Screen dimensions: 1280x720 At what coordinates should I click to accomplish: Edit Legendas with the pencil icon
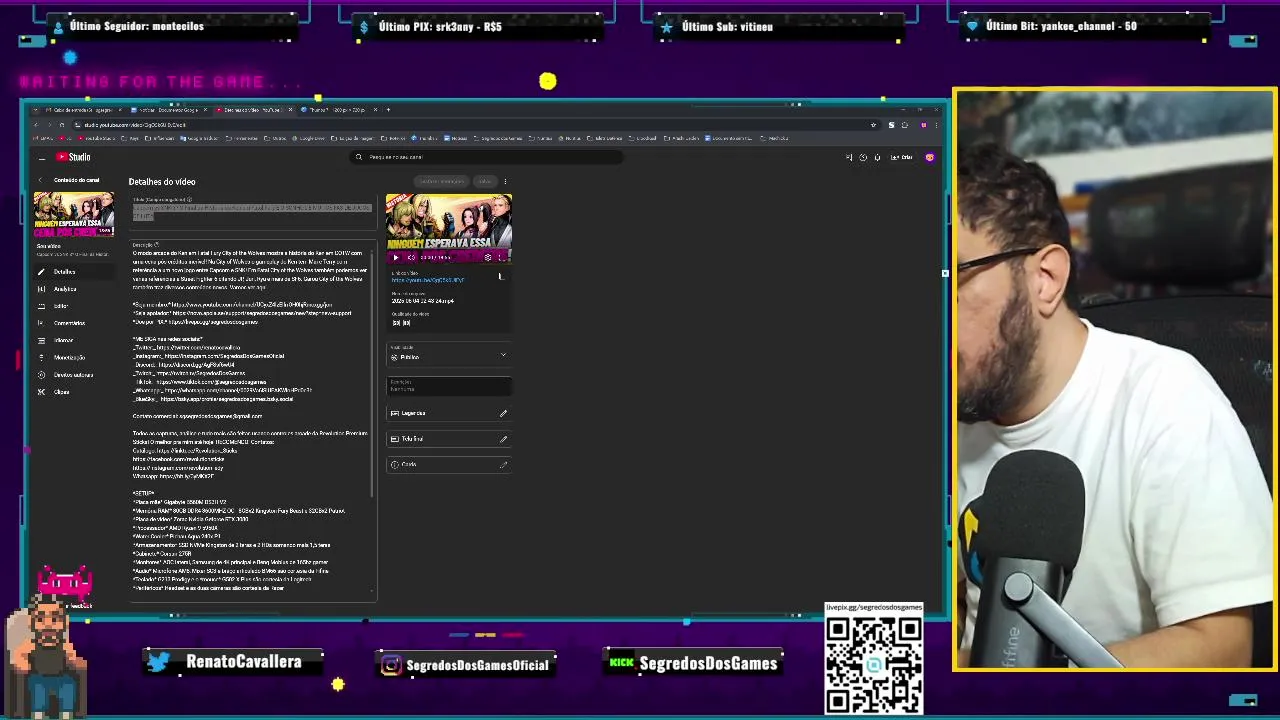click(x=503, y=413)
